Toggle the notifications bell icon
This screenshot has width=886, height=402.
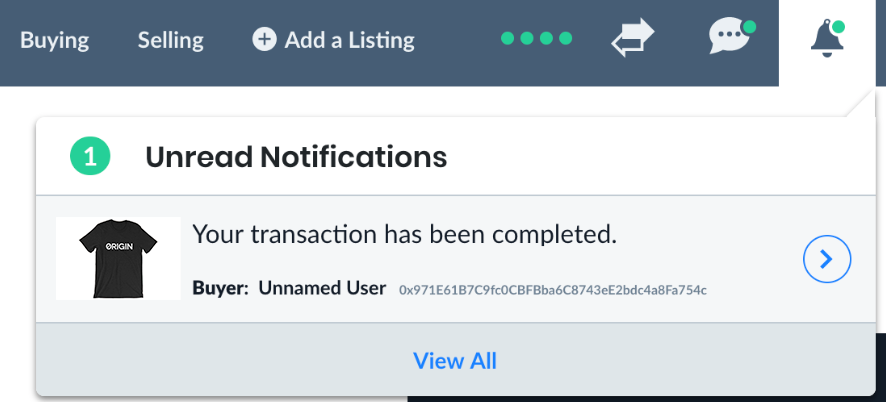[x=827, y=38]
